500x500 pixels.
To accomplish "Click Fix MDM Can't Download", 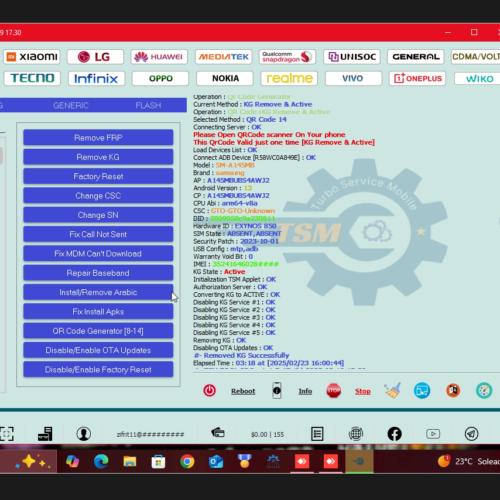I will click(x=98, y=253).
